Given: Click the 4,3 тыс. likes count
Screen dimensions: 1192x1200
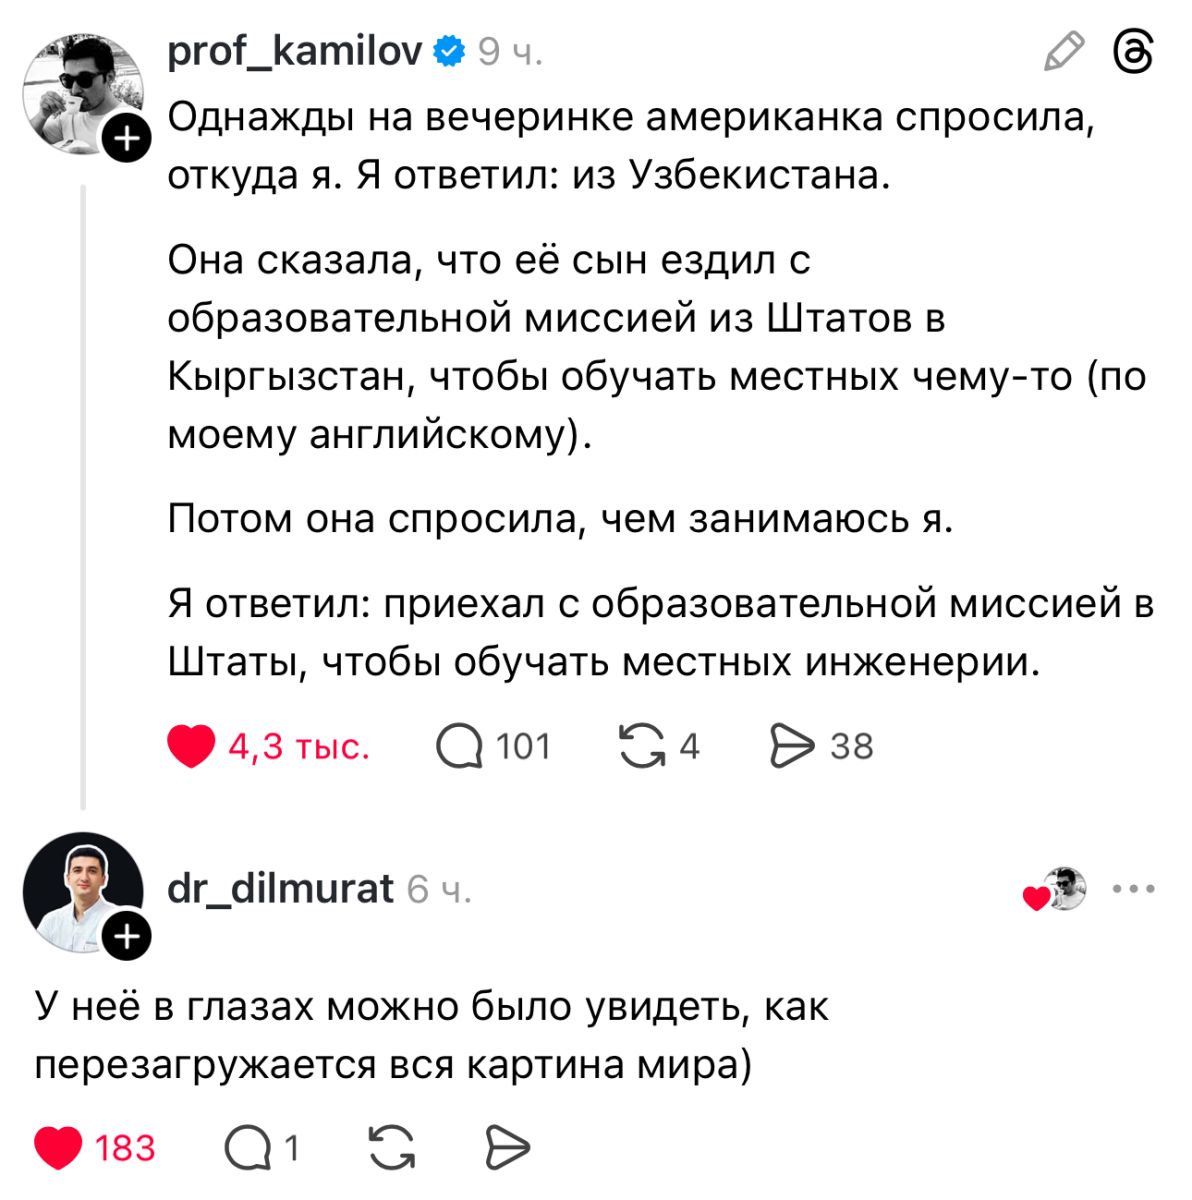Looking at the screenshot, I should pos(299,746).
